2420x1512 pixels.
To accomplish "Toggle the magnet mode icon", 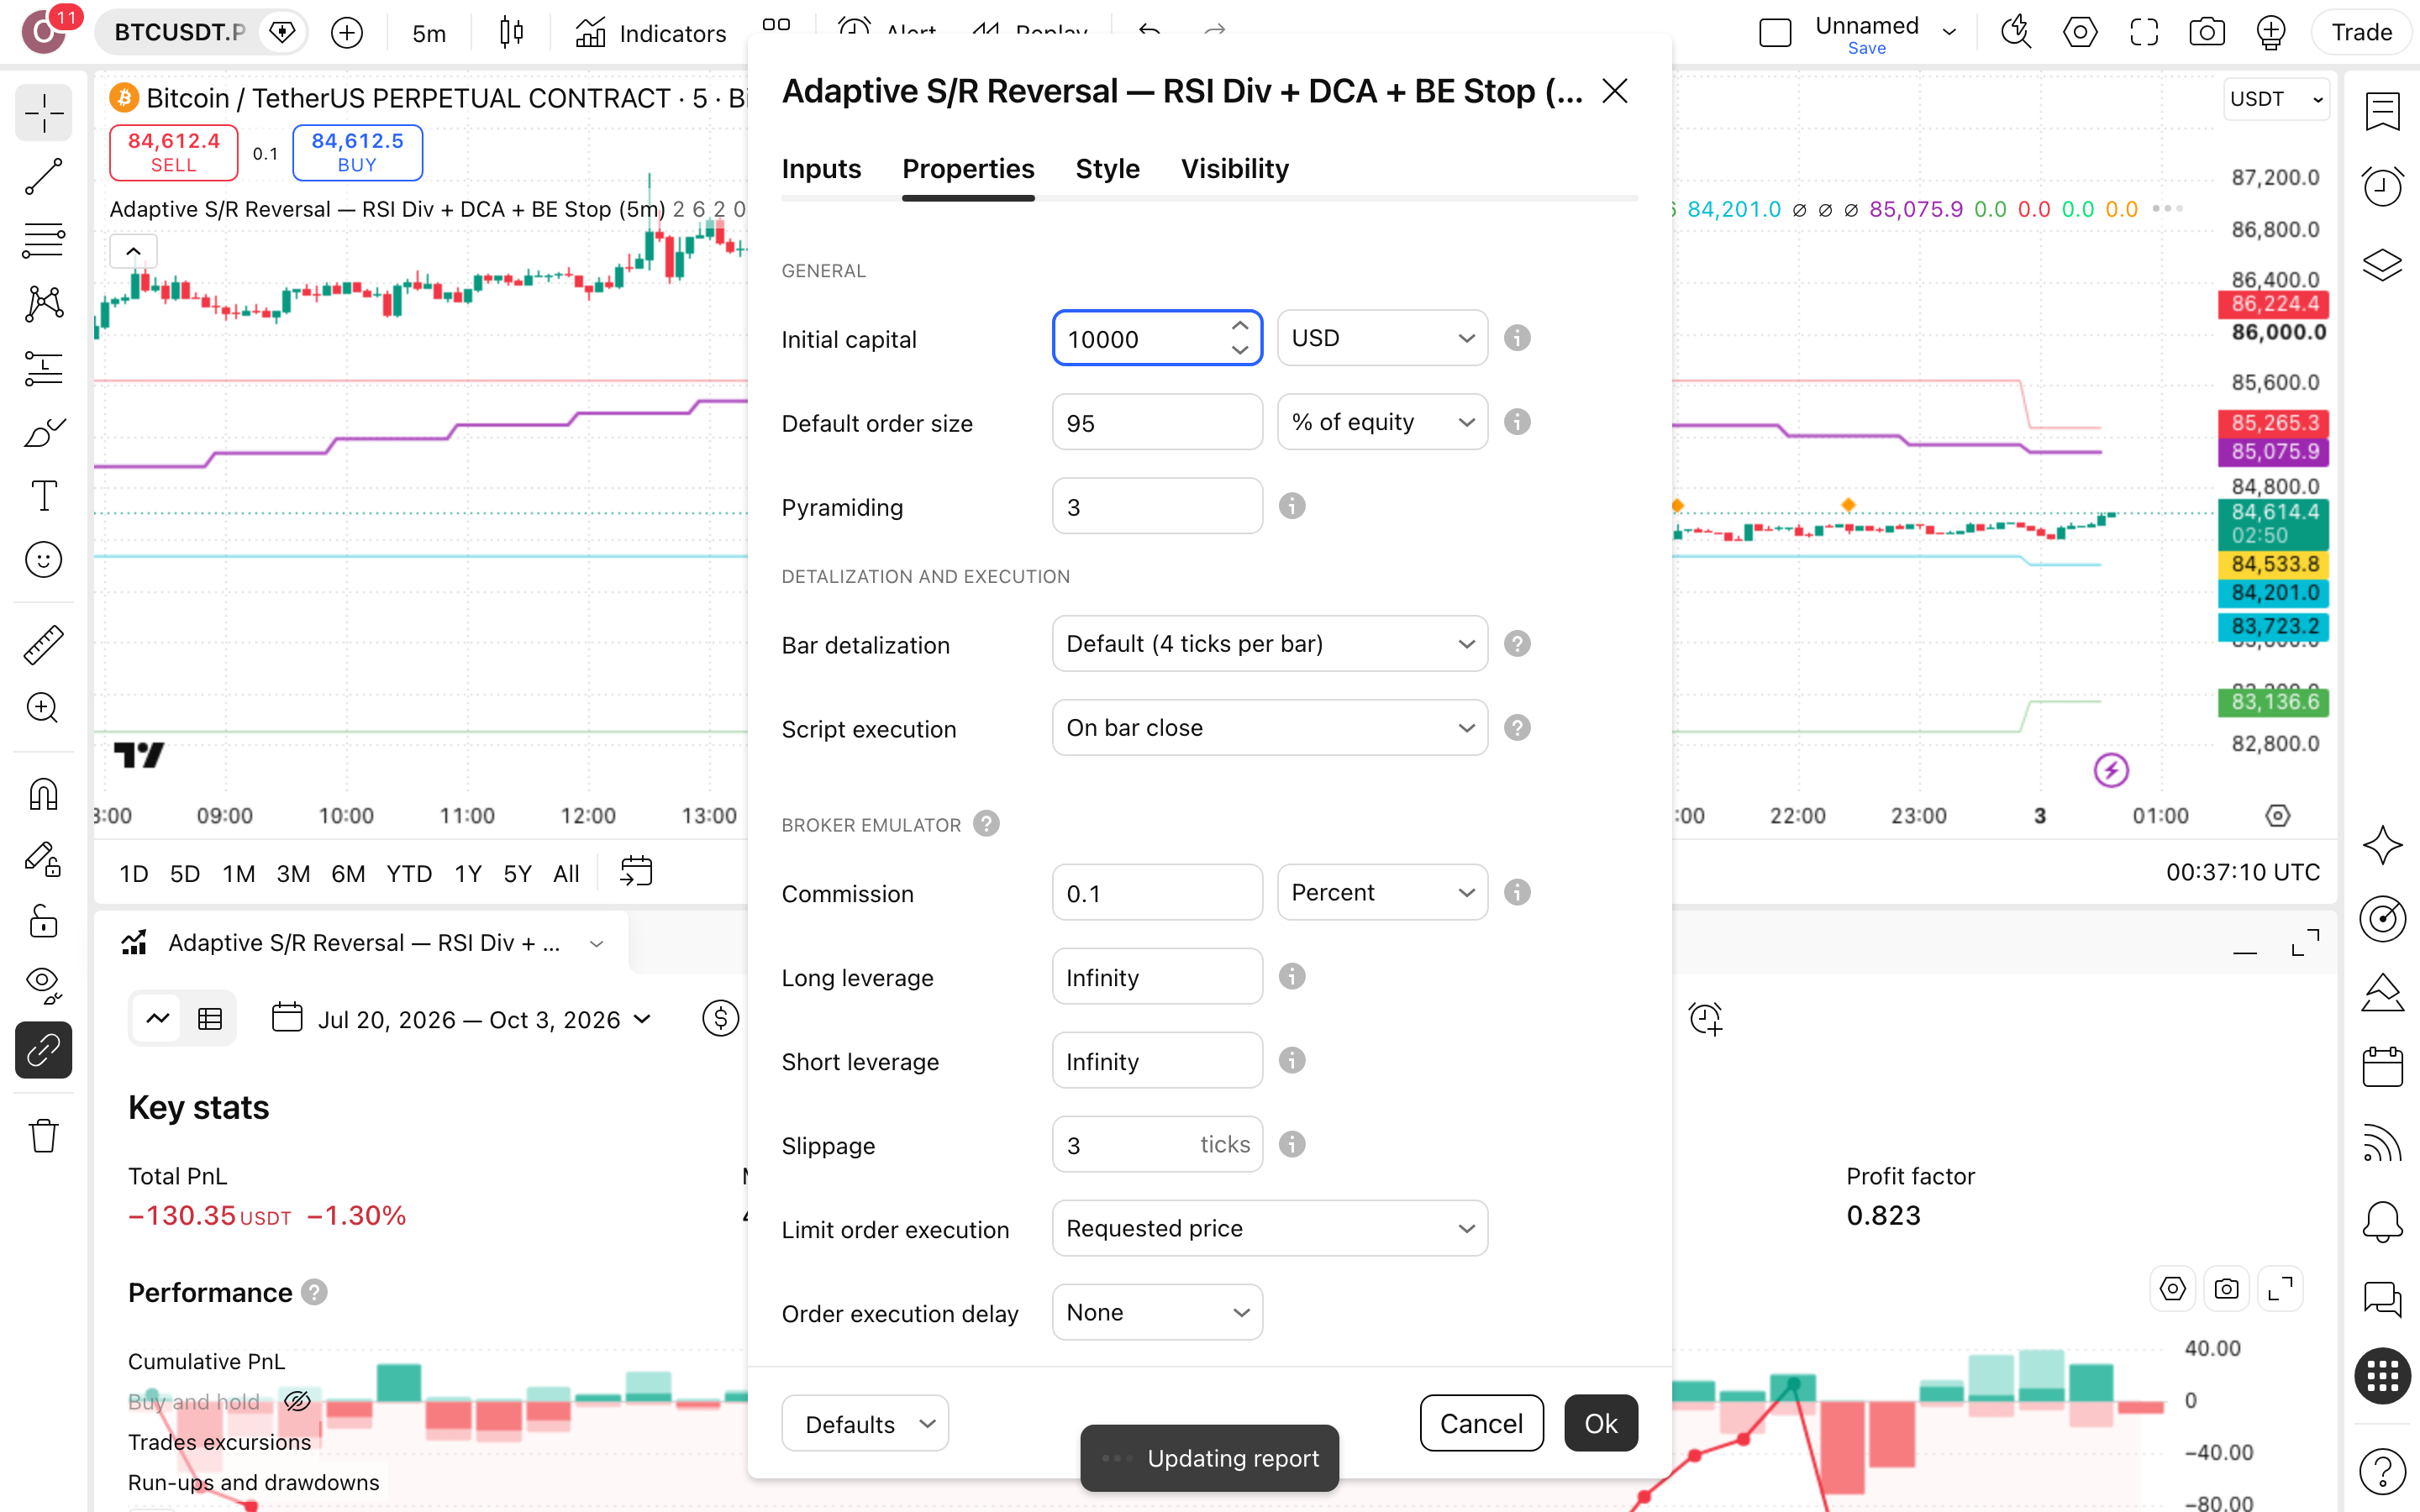I will pos(44,794).
